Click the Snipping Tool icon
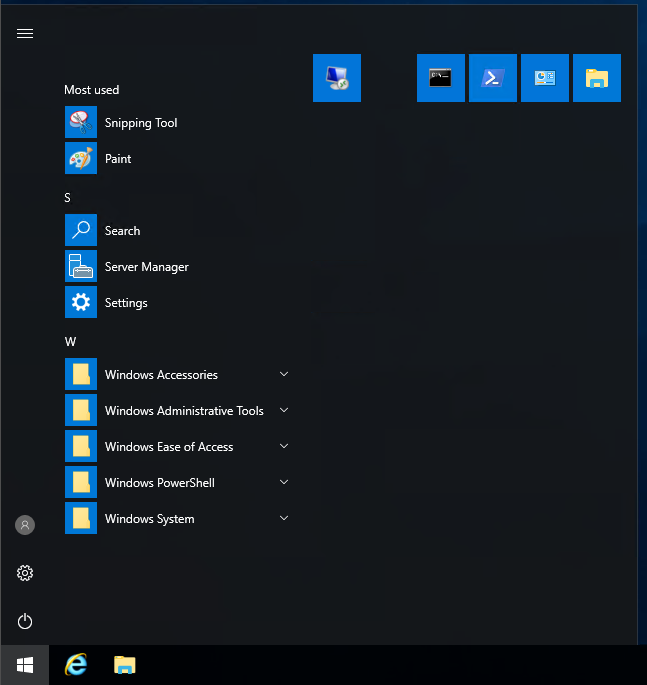Image resolution: width=647 pixels, height=685 pixels. click(x=81, y=122)
